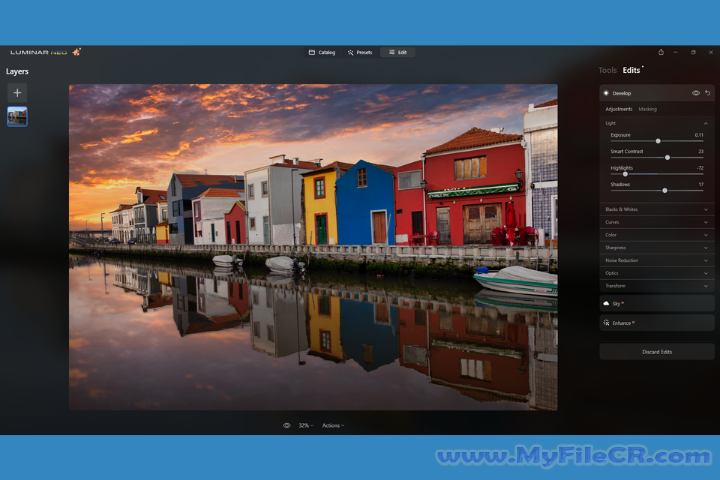The height and width of the screenshot is (480, 720).
Task: Click the share/export icon in title bar
Action: click(661, 52)
